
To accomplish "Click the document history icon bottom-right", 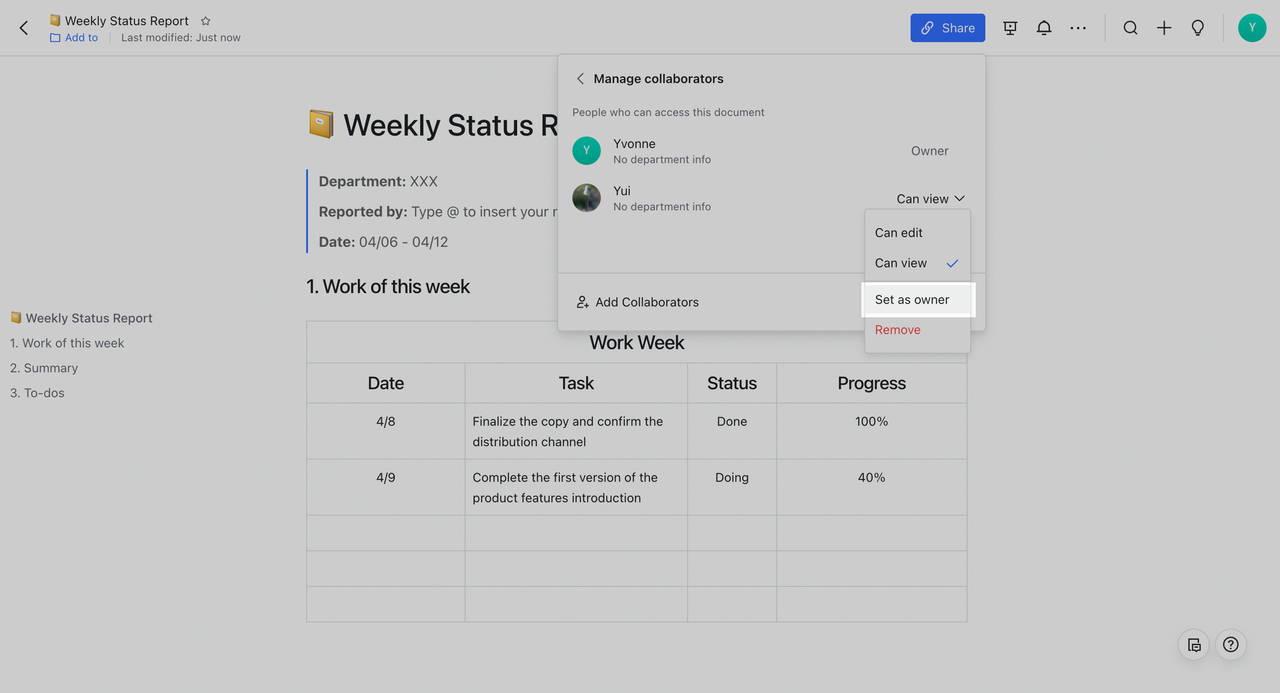I will point(1194,645).
